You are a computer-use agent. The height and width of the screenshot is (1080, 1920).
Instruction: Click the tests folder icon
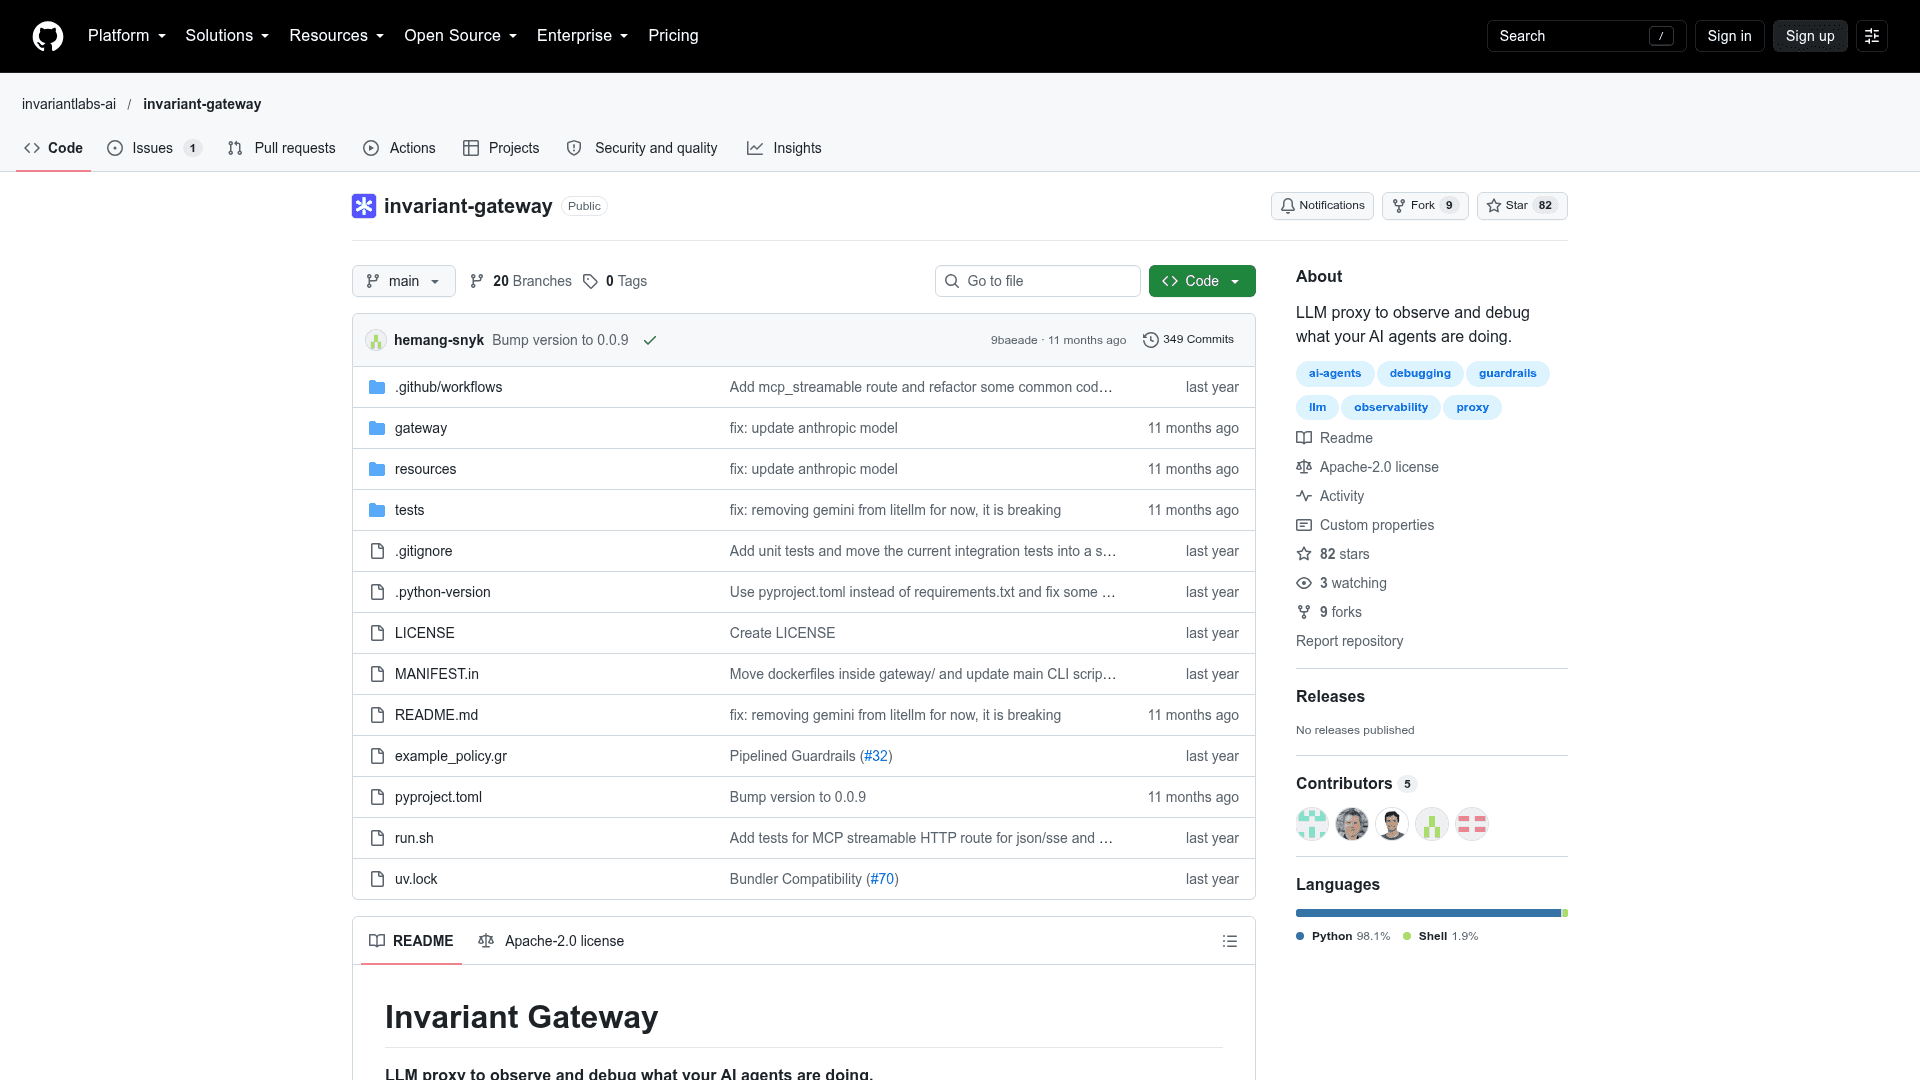(x=377, y=510)
